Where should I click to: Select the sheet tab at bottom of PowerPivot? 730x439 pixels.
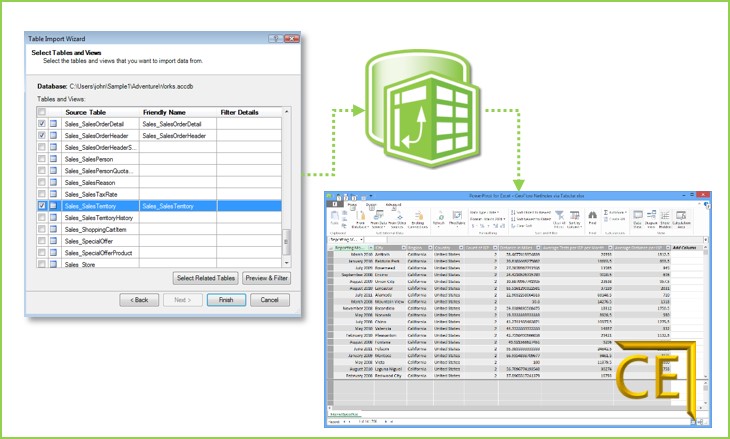(x=345, y=413)
